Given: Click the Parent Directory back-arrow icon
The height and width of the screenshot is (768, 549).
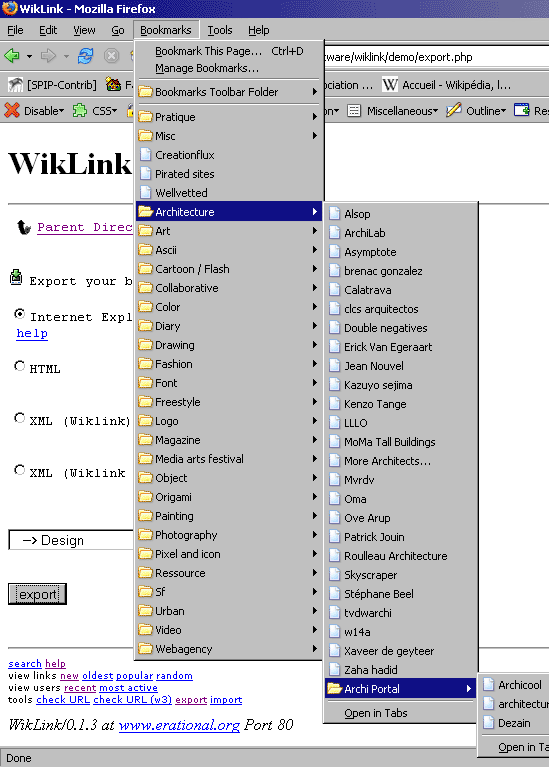Looking at the screenshot, I should tap(23, 227).
